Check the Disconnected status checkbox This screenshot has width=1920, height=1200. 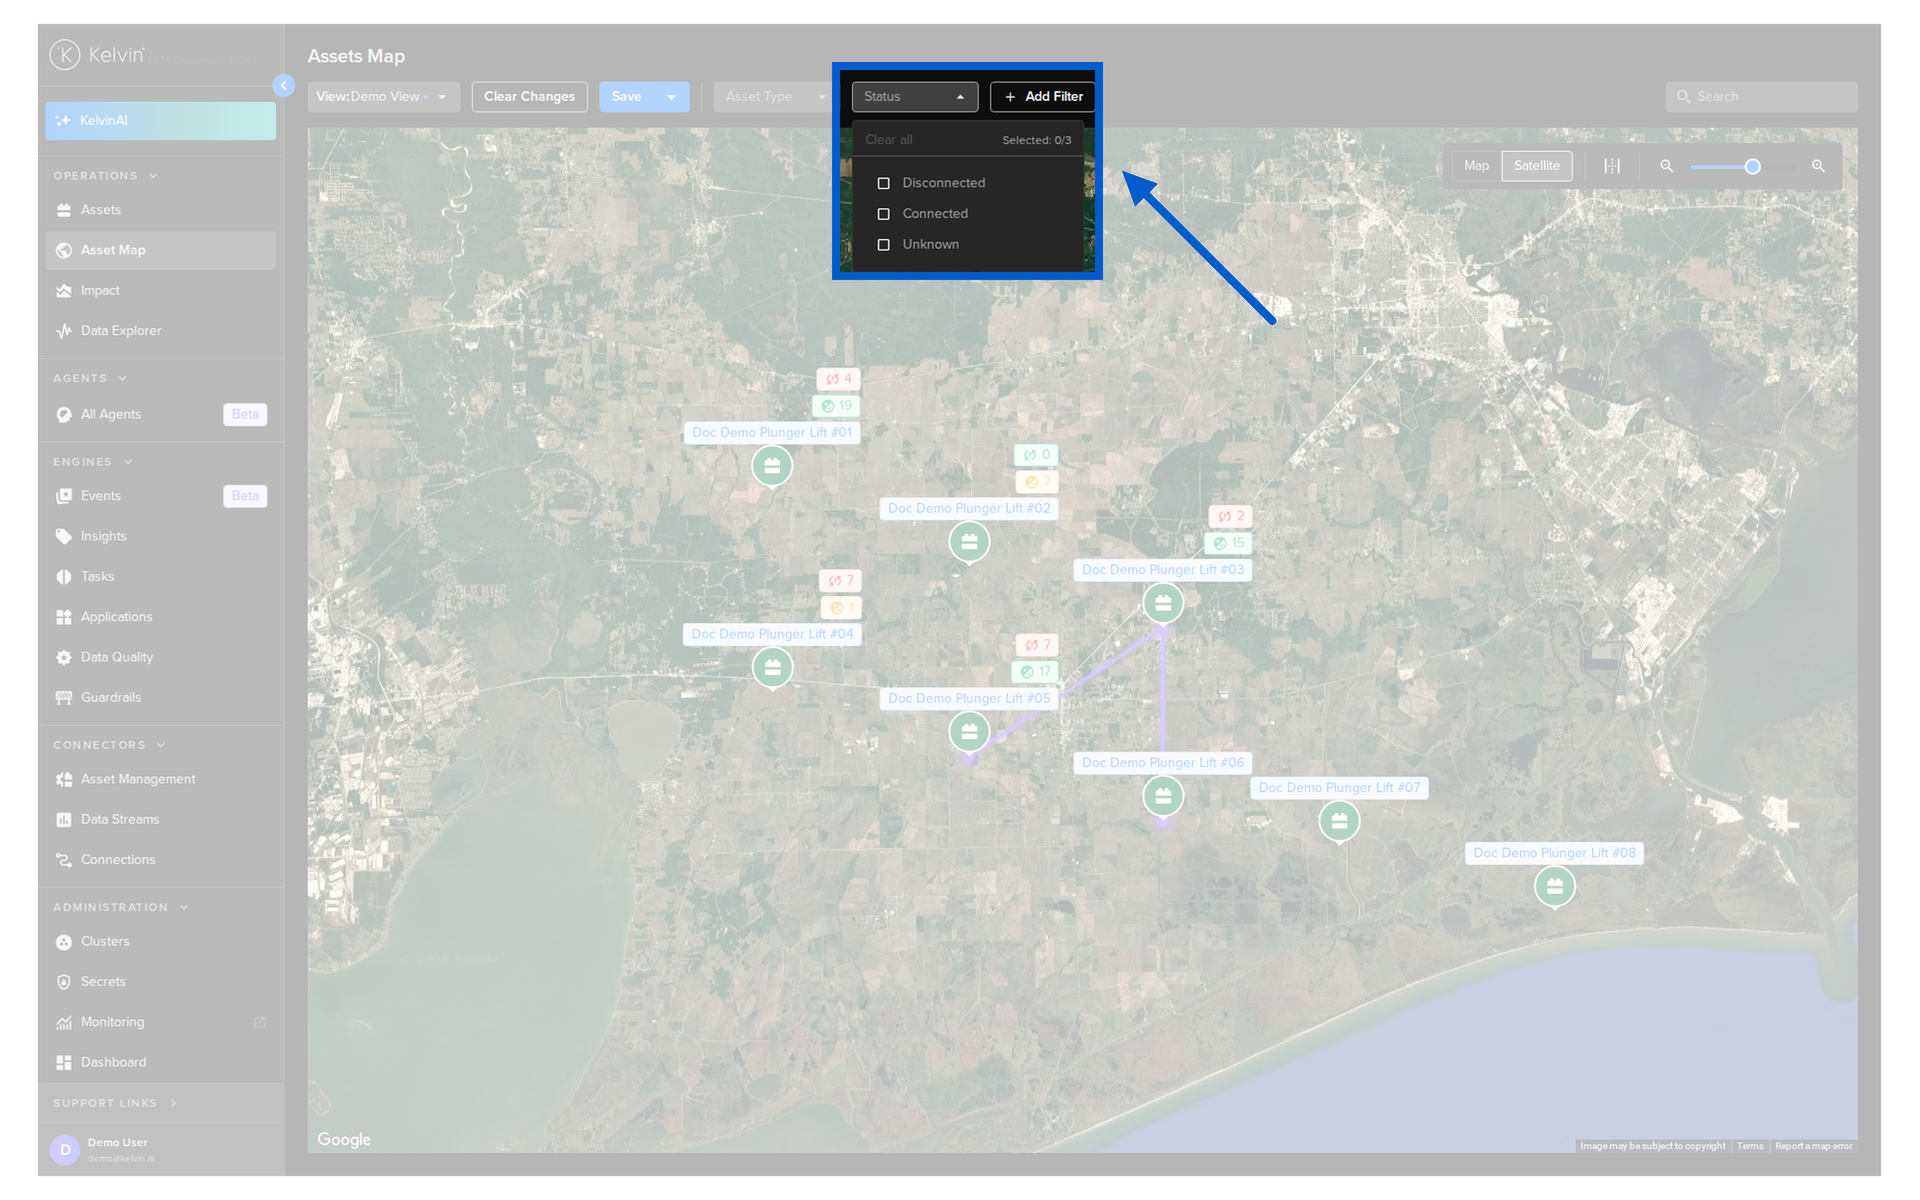[883, 183]
